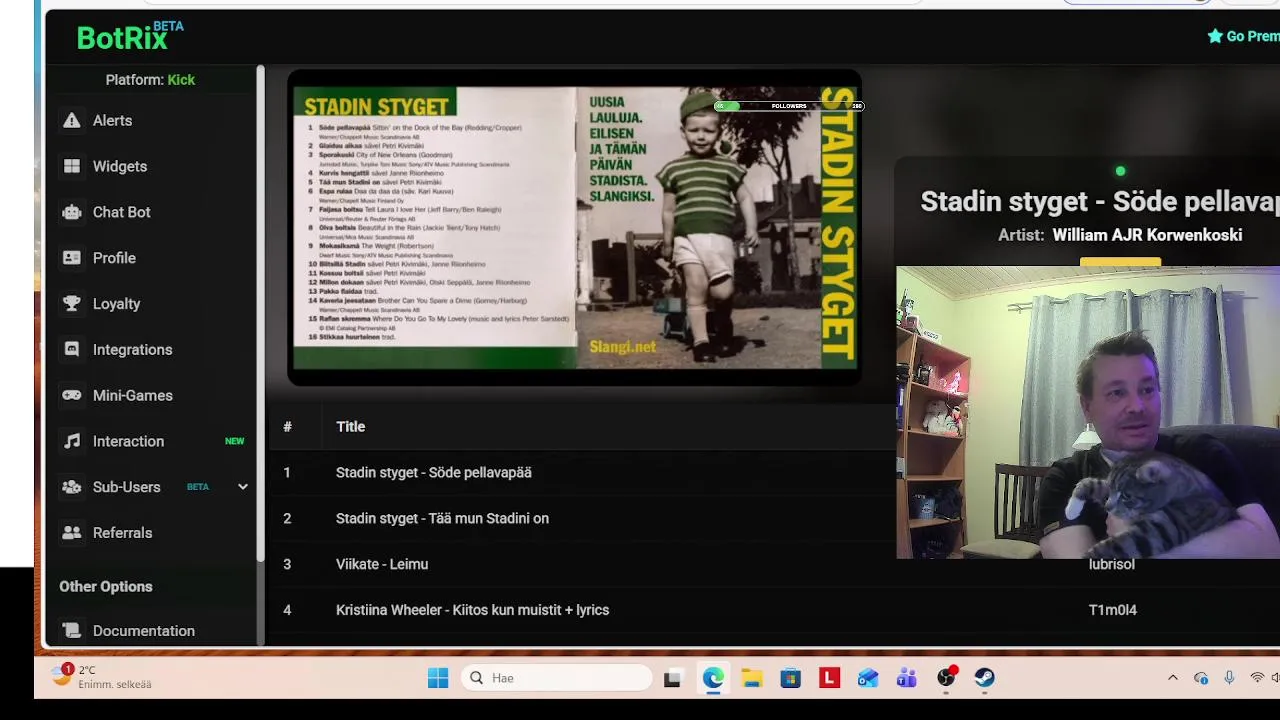Click artist William AJR Korwenkoski
Image resolution: width=1280 pixels, height=720 pixels.
[1147, 235]
